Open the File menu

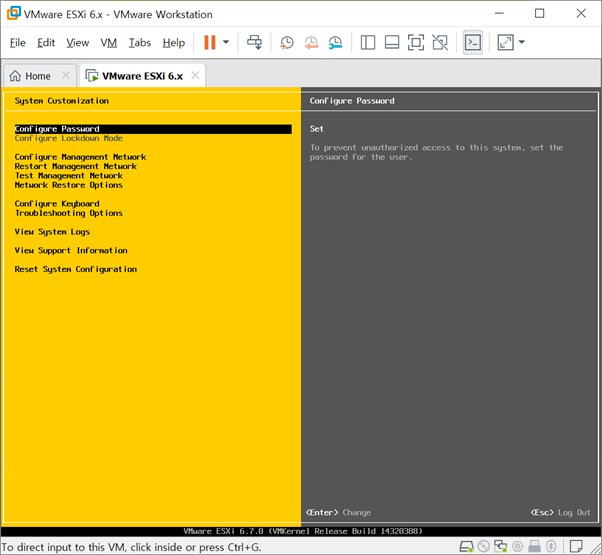[x=18, y=43]
